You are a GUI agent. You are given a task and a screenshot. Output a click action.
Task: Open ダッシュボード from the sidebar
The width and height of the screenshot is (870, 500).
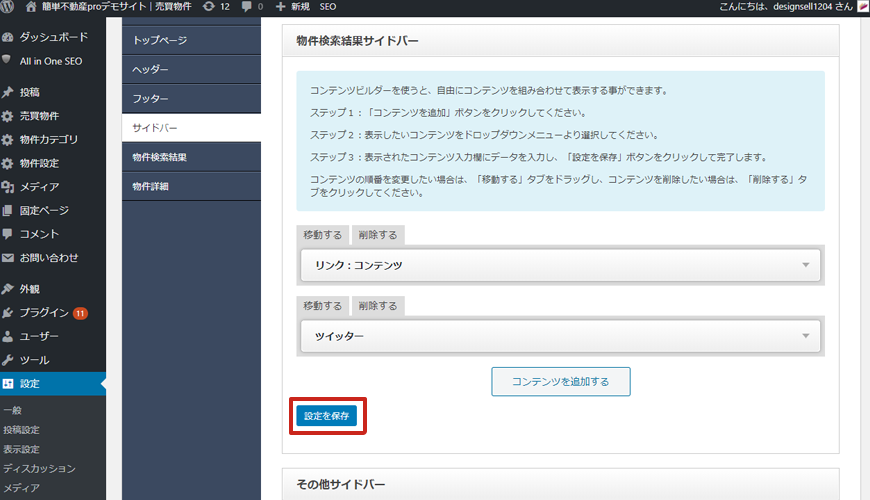pyautogui.click(x=48, y=37)
